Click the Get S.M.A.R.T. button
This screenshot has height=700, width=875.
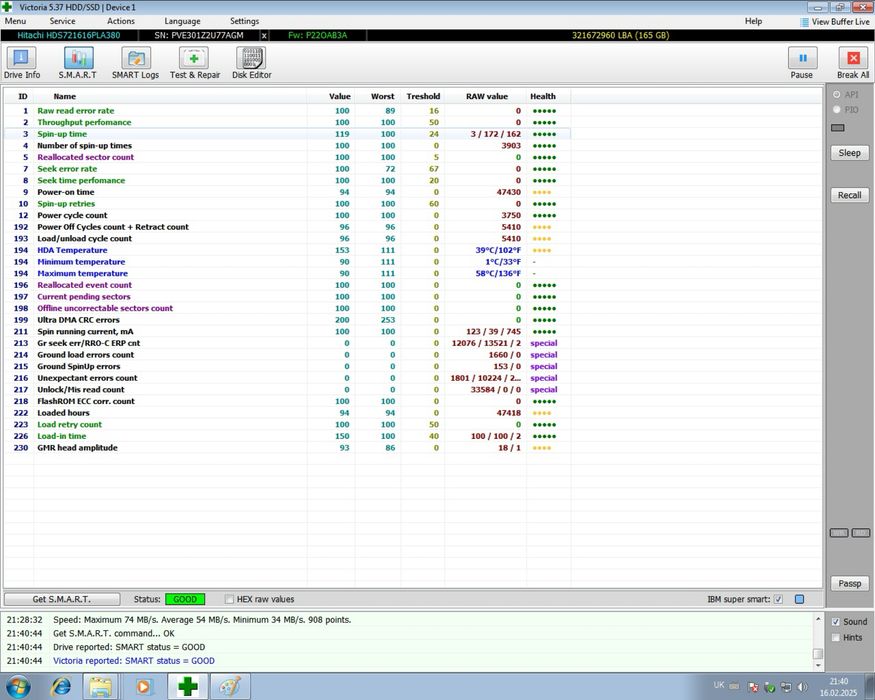pyautogui.click(x=62, y=600)
